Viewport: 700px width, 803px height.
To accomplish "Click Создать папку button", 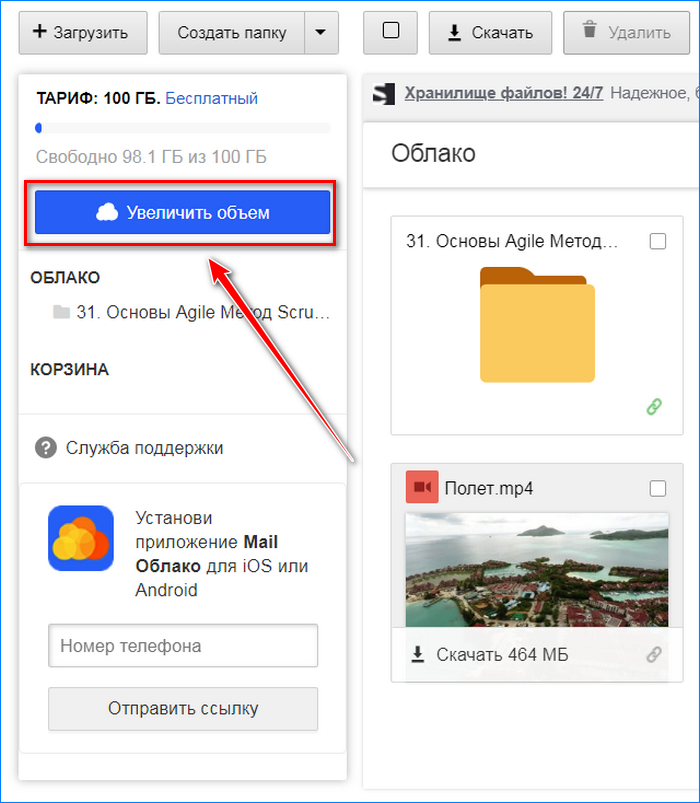I will [231, 33].
